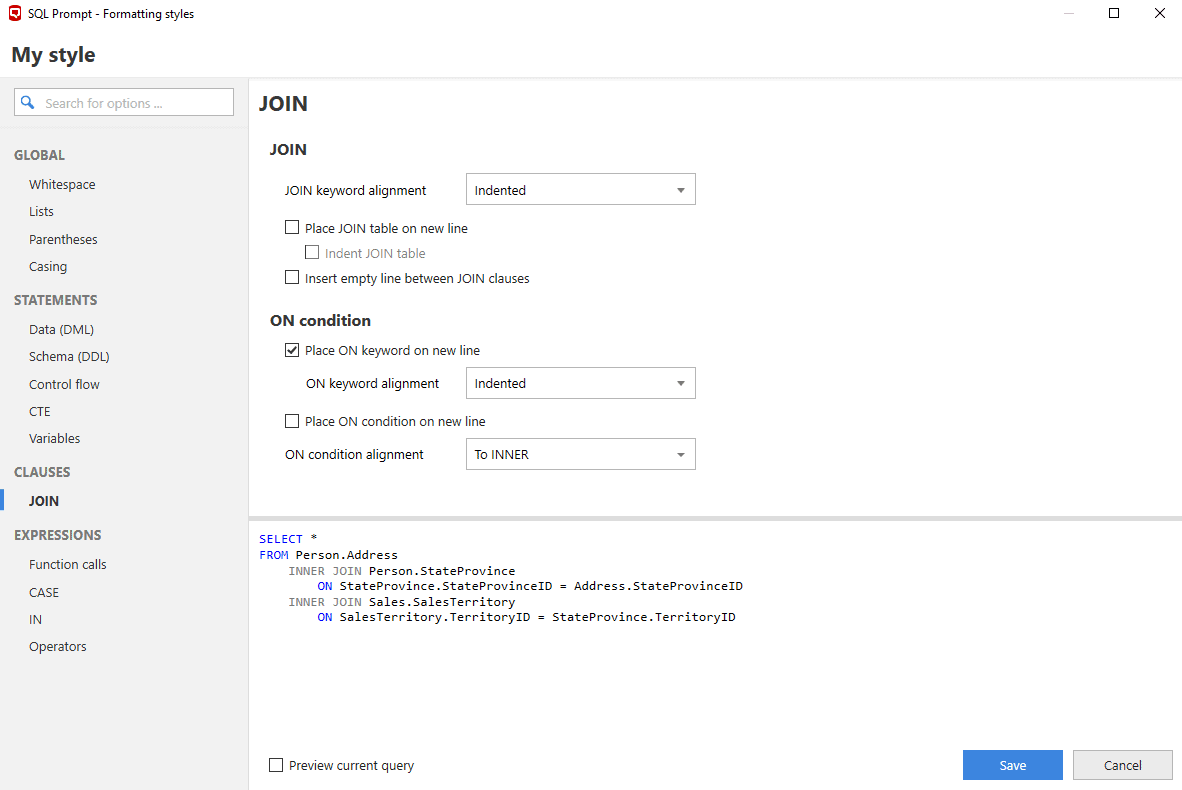Image resolution: width=1182 pixels, height=790 pixels.
Task: Open ON keyword alignment dropdown
Action: click(x=580, y=383)
